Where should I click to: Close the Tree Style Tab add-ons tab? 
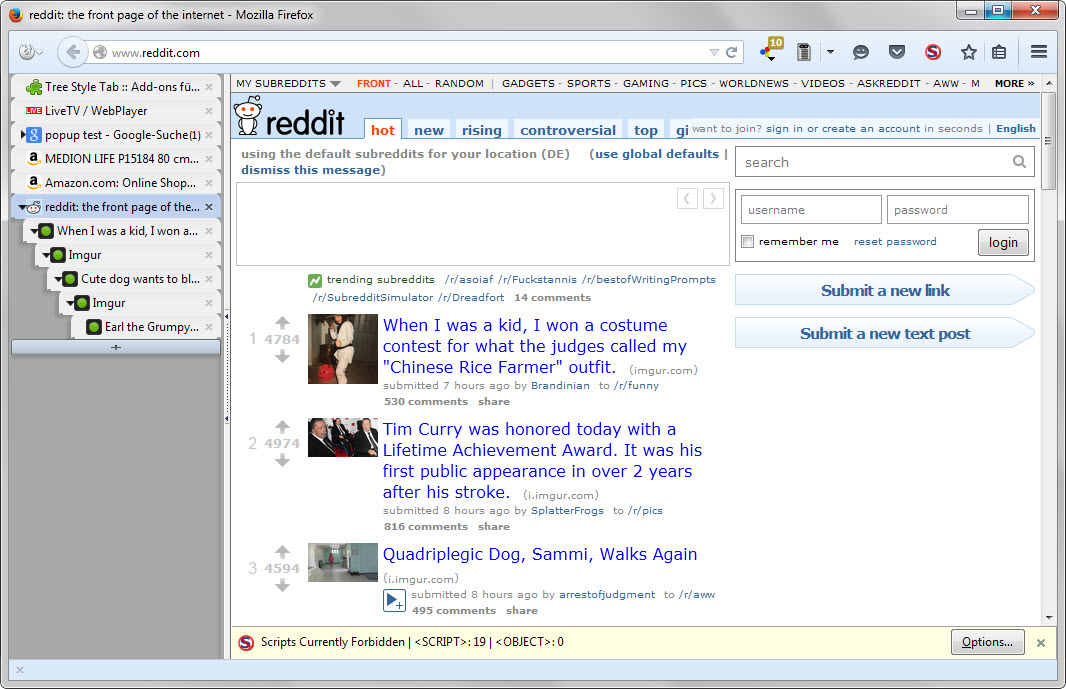click(209, 87)
